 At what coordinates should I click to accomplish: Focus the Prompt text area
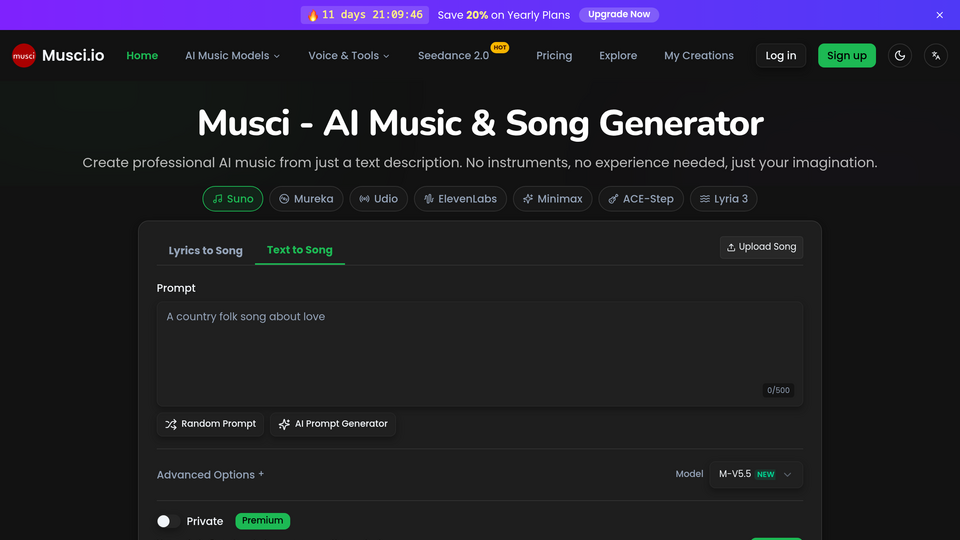(480, 354)
